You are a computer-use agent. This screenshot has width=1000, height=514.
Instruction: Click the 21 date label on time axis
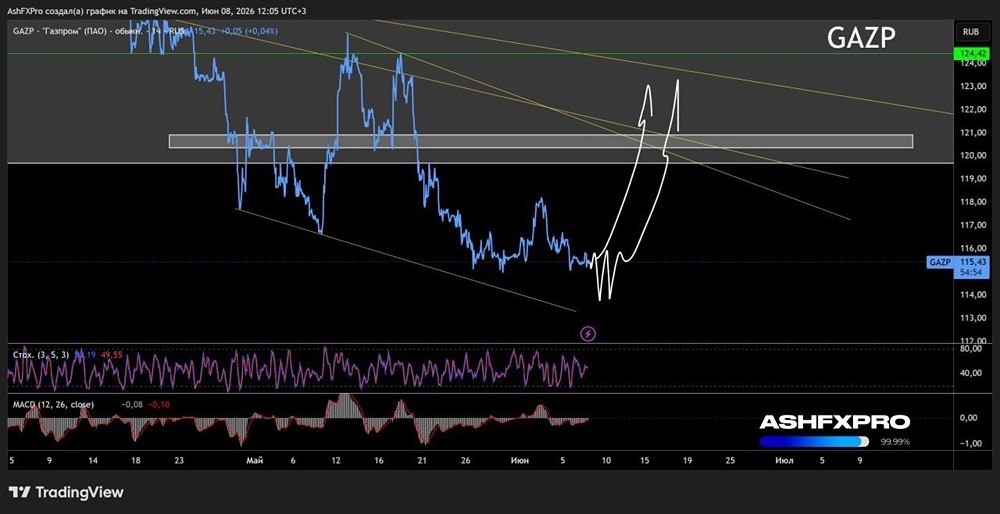pyautogui.click(x=422, y=460)
